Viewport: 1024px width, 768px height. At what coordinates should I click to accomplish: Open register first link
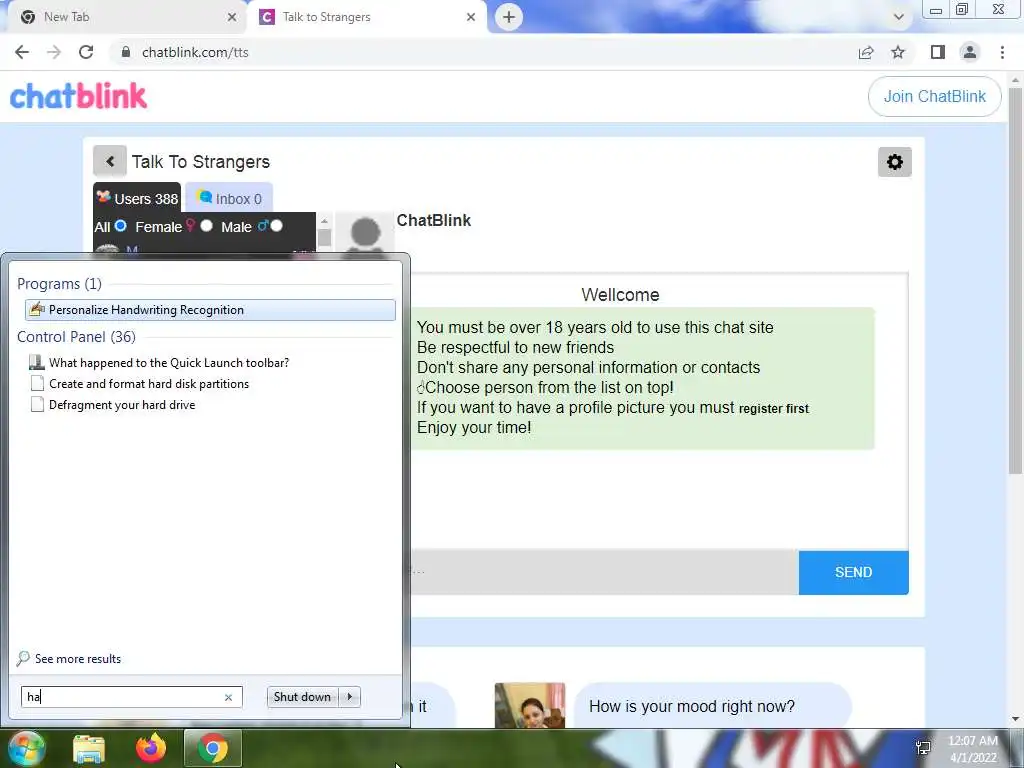click(774, 409)
